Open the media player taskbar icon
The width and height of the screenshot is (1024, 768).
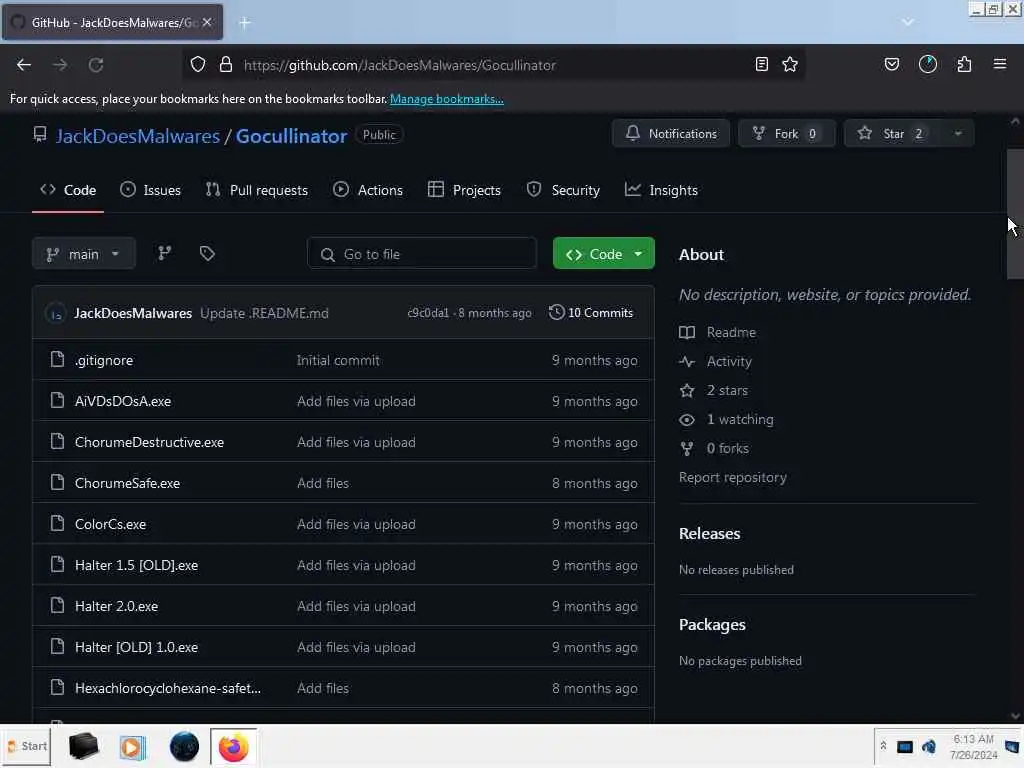click(x=133, y=746)
